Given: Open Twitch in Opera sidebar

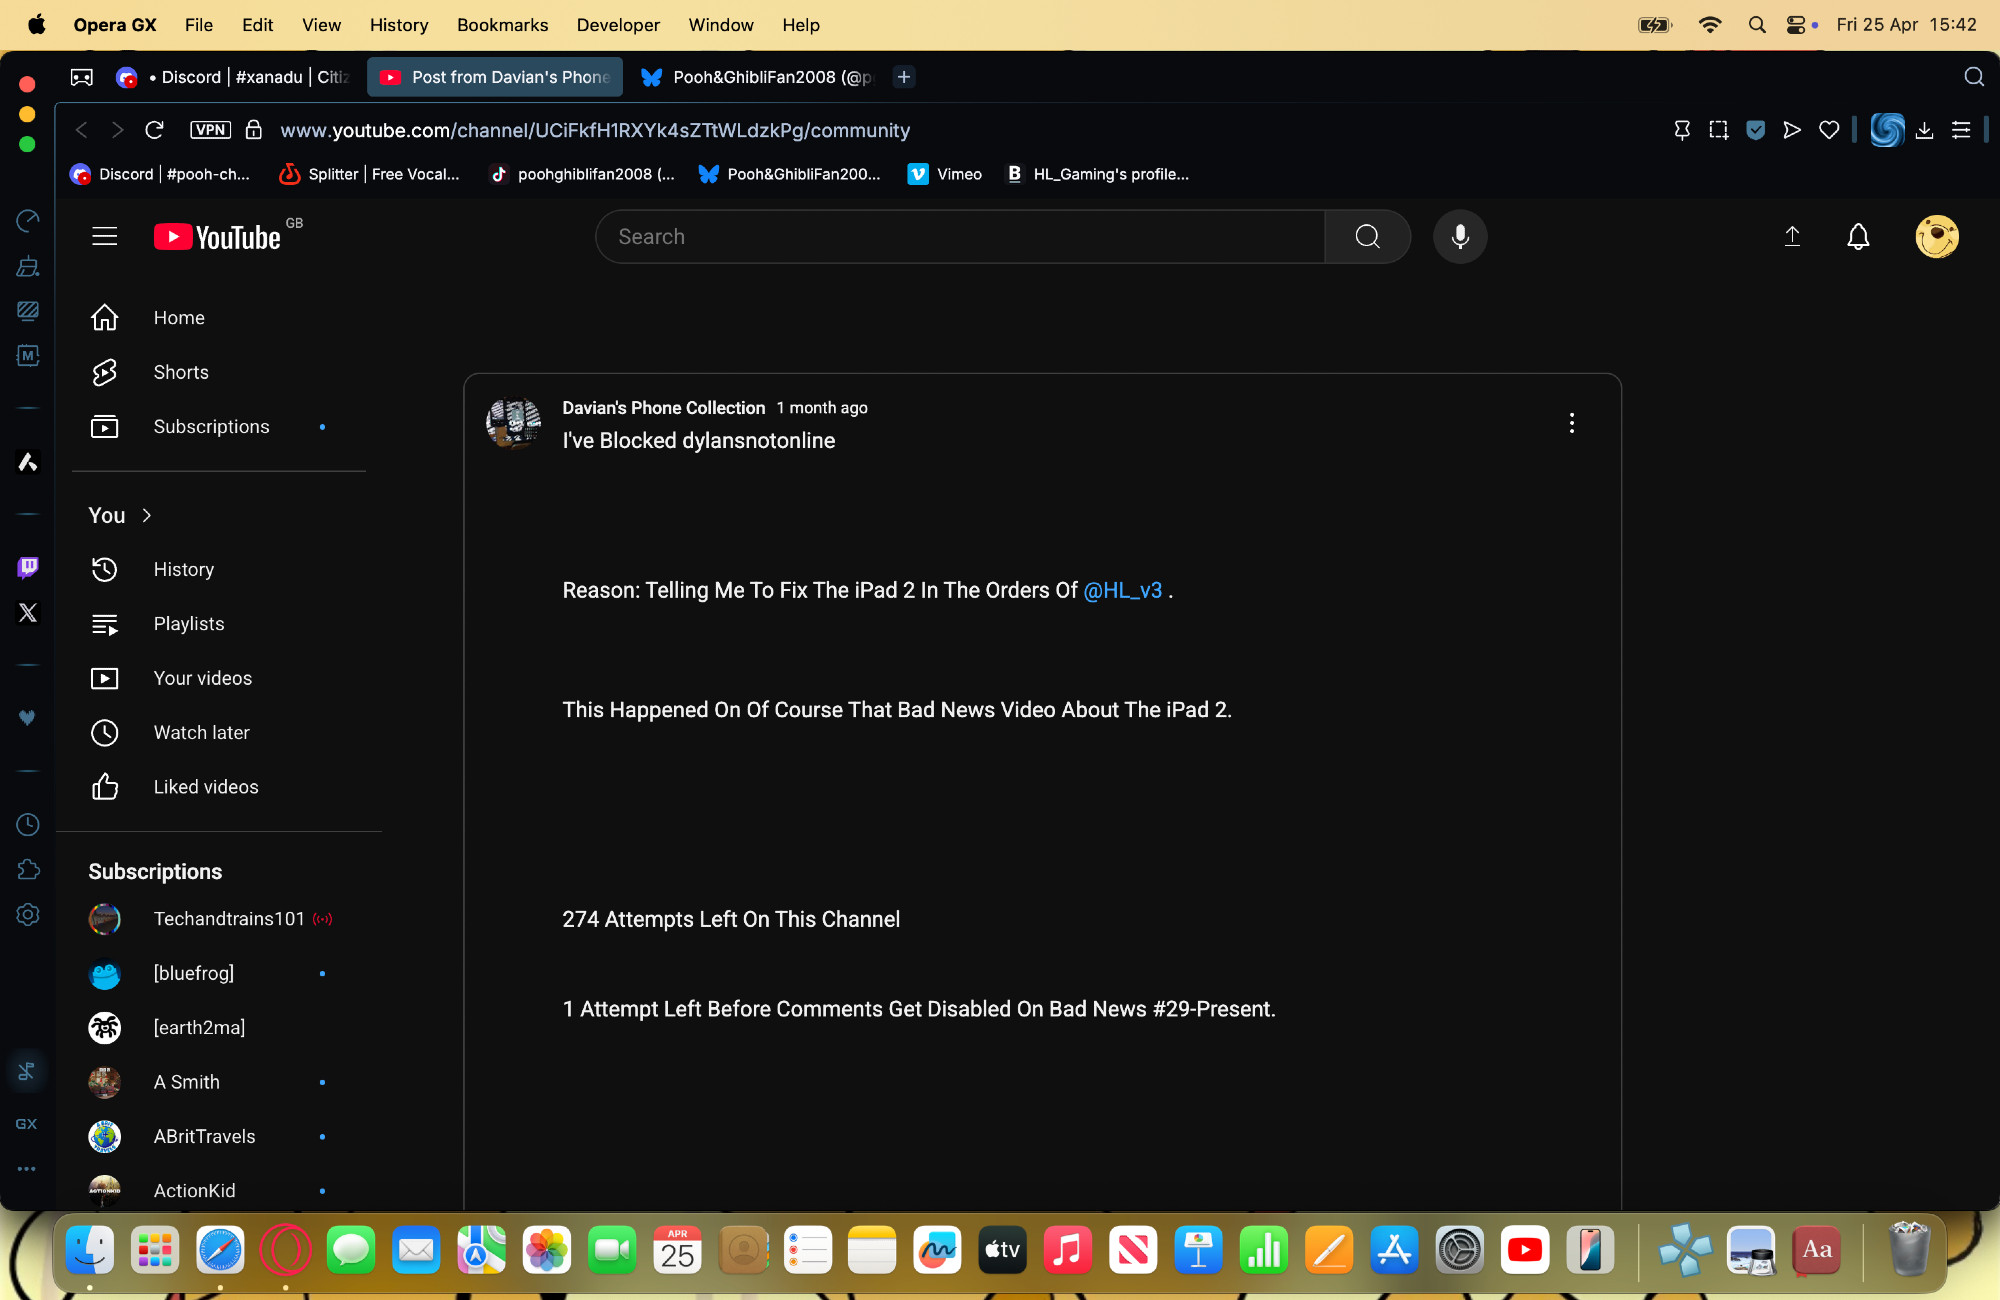Looking at the screenshot, I should tap(28, 568).
